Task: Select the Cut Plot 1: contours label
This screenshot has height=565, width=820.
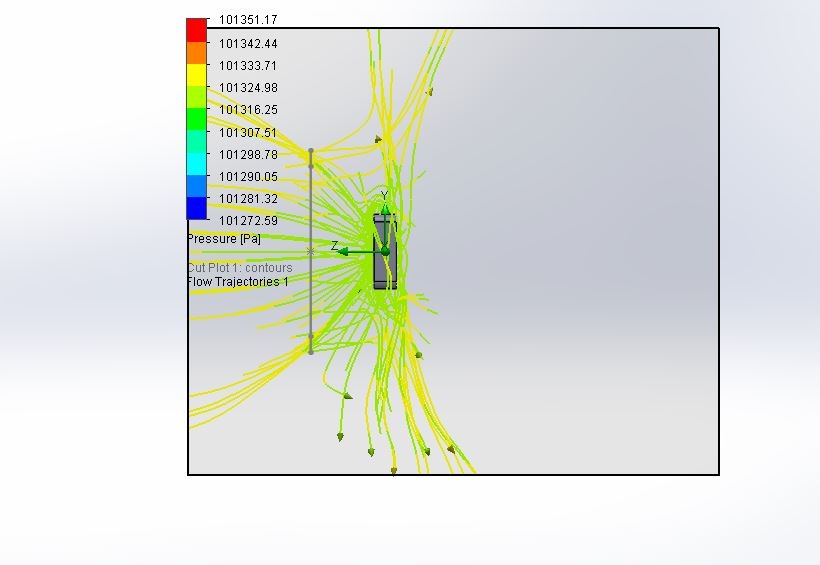Action: [x=240, y=268]
